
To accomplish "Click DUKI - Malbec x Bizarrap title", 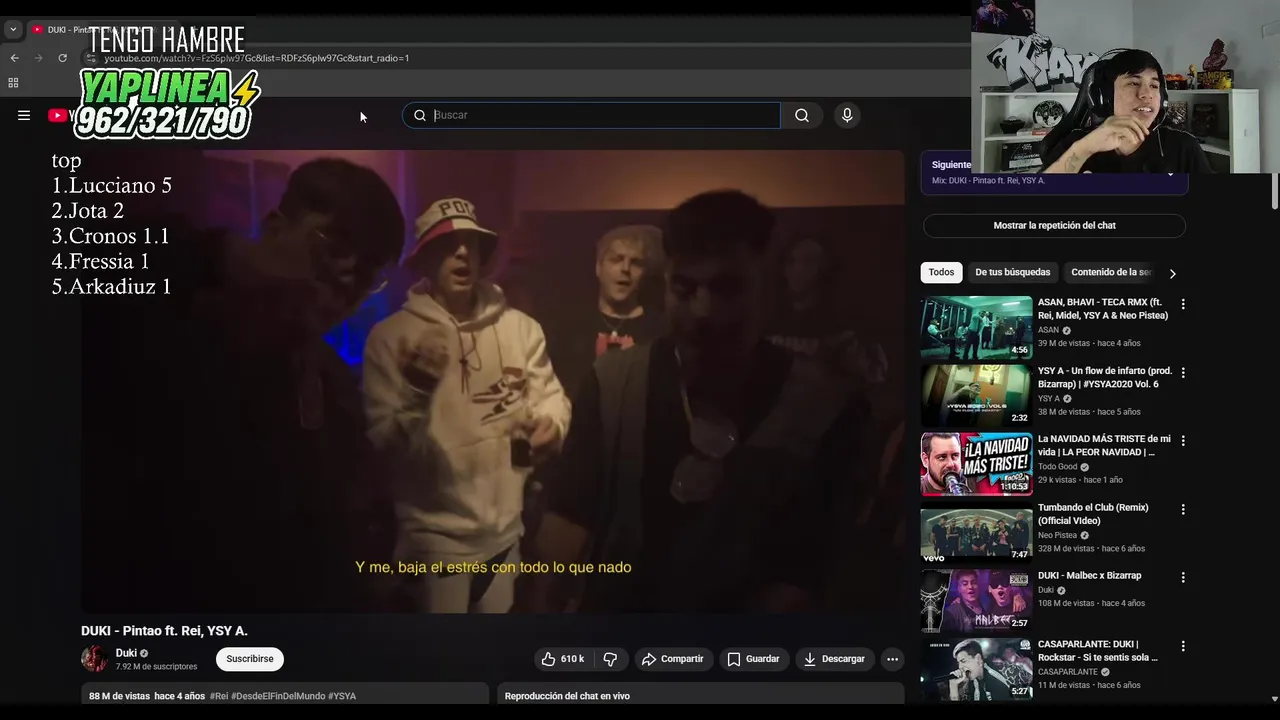I will pyautogui.click(x=1089, y=576).
